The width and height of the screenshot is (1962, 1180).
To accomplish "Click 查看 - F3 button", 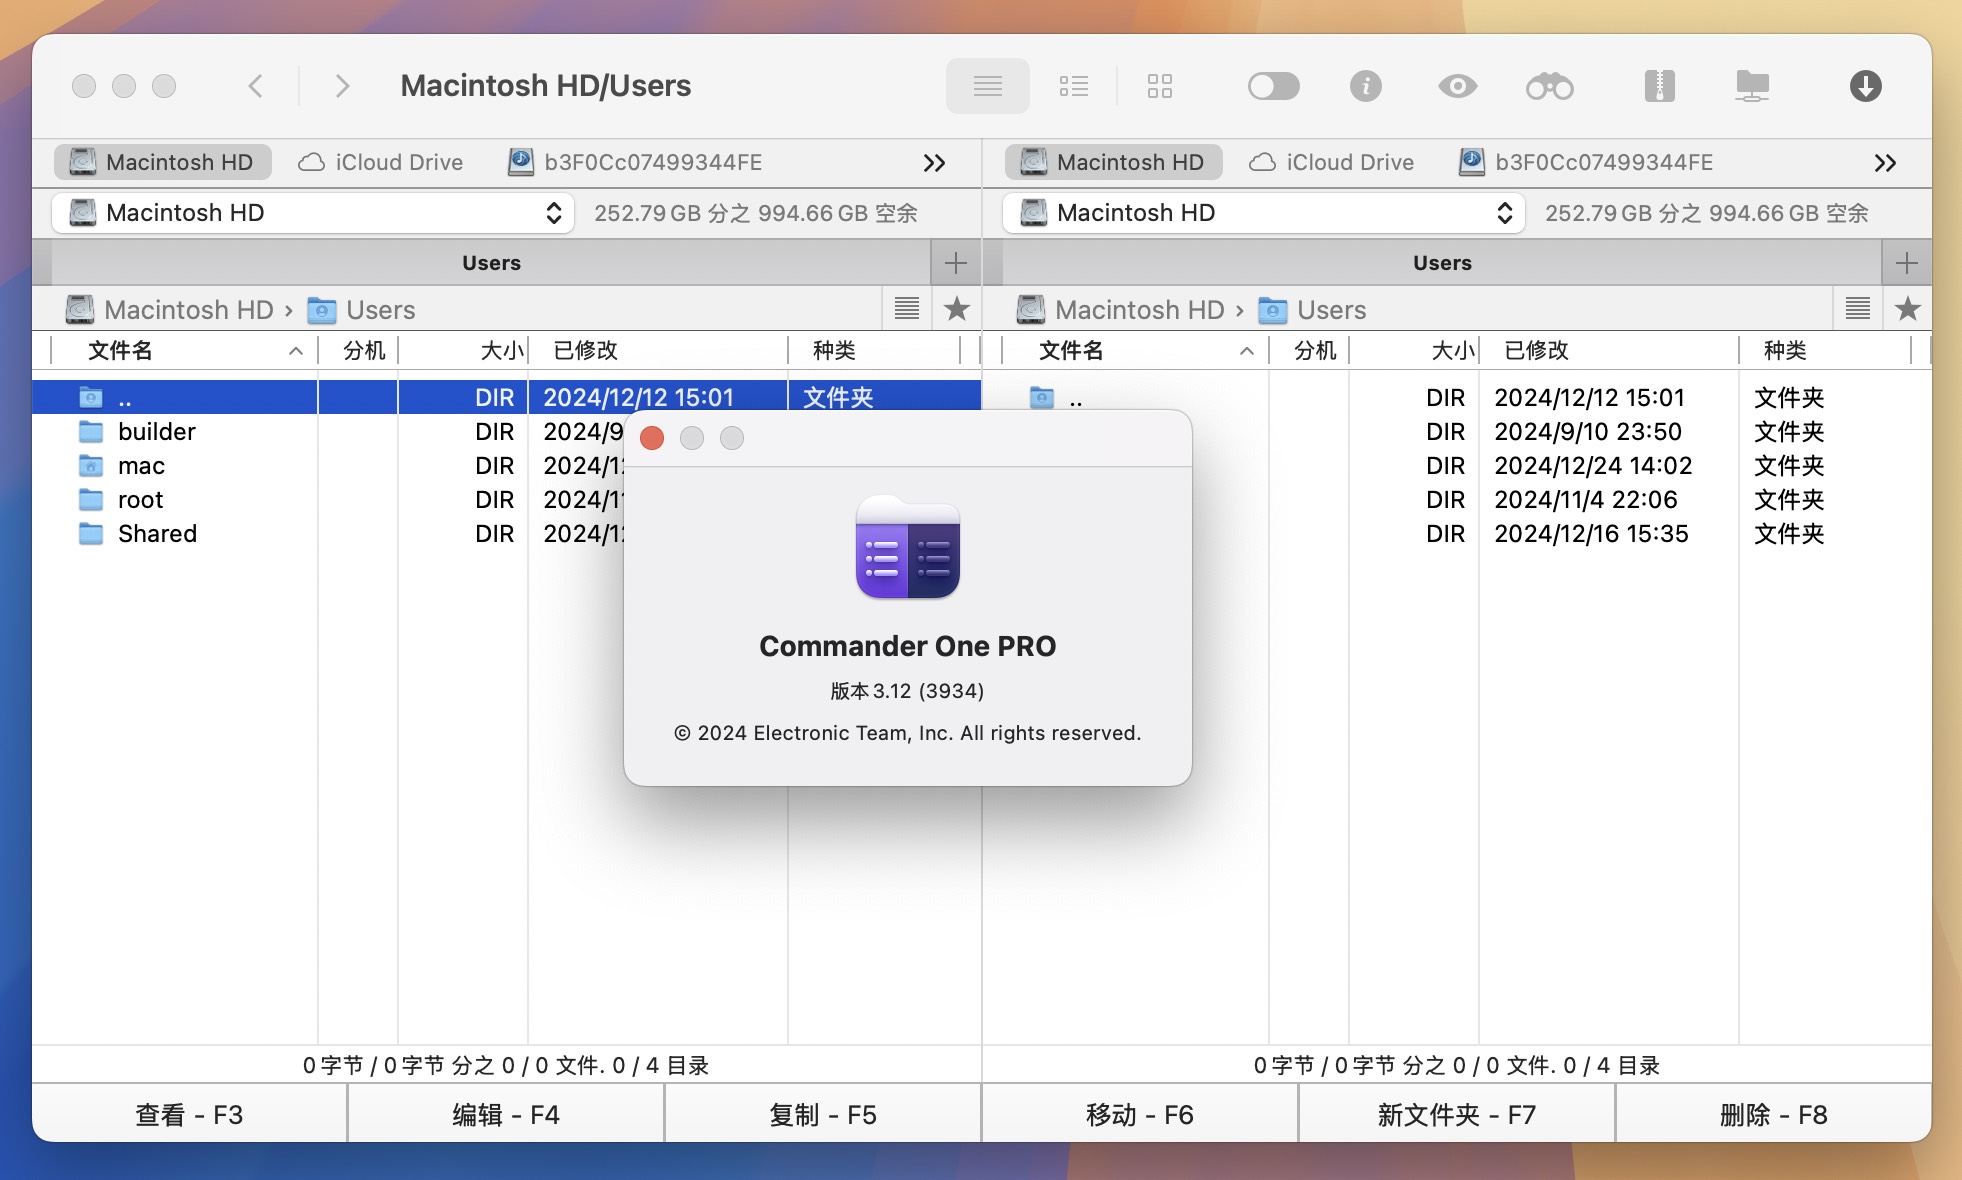I will (189, 1114).
